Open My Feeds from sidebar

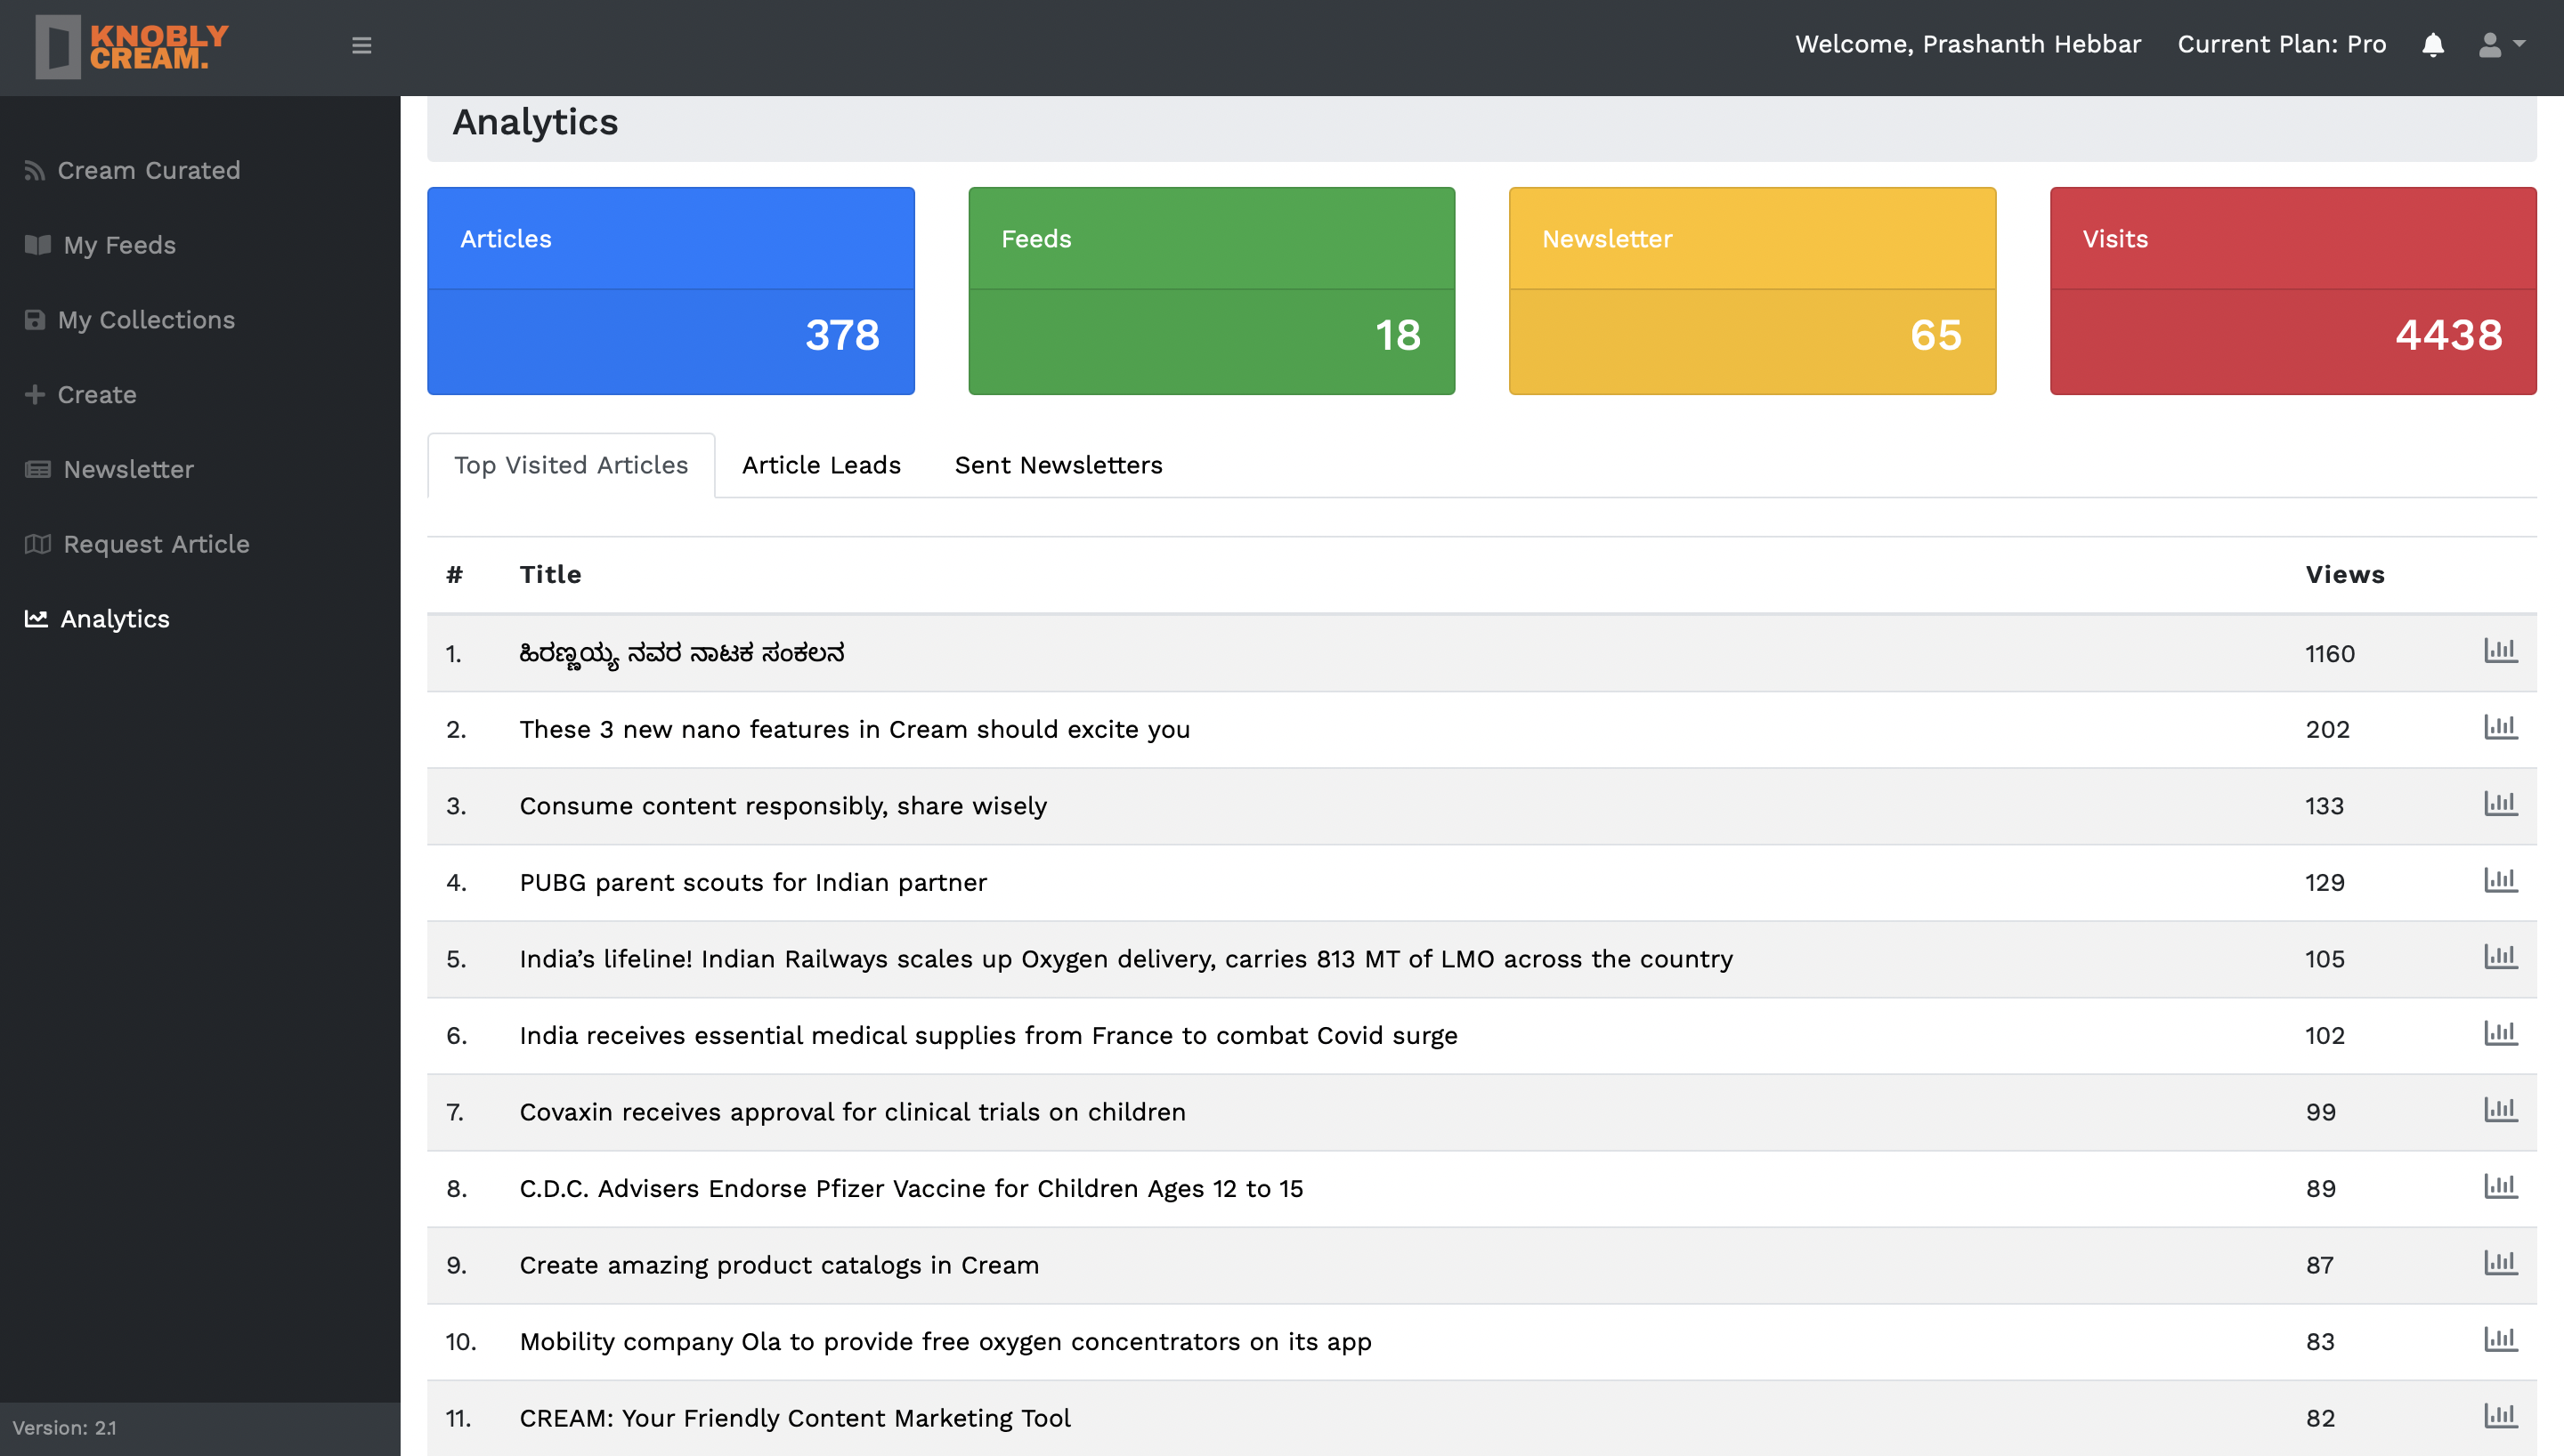(x=119, y=245)
